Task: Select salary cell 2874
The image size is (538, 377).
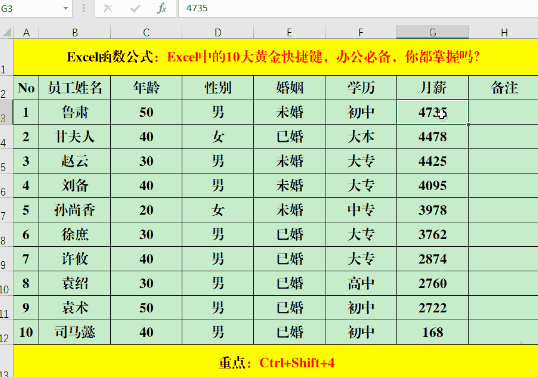Action: click(433, 259)
